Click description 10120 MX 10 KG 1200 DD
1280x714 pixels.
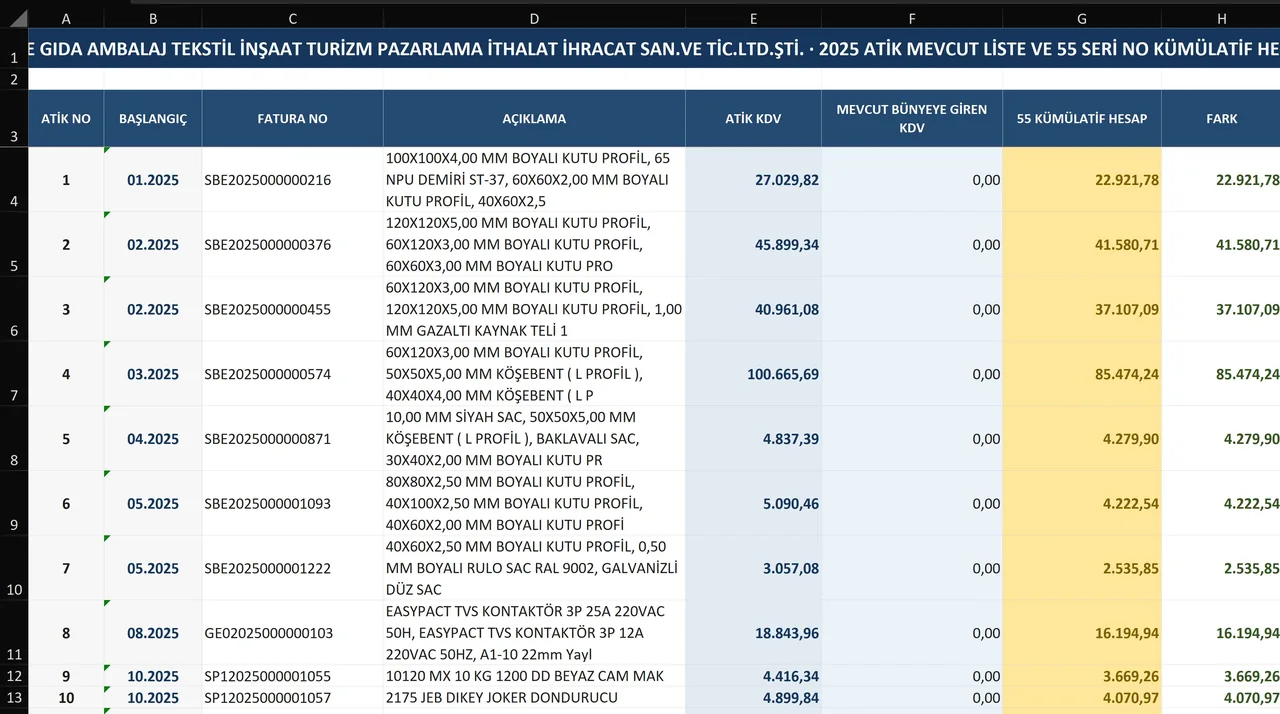point(534,676)
